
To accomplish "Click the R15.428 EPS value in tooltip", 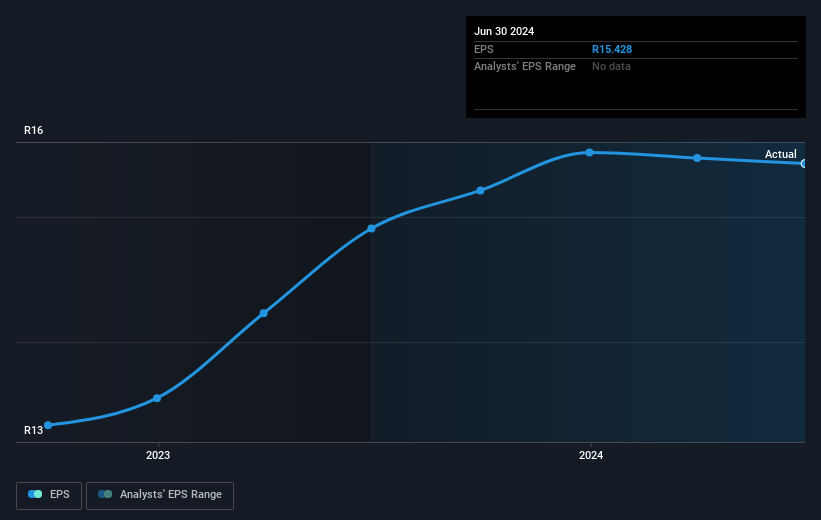I will click(x=612, y=49).
